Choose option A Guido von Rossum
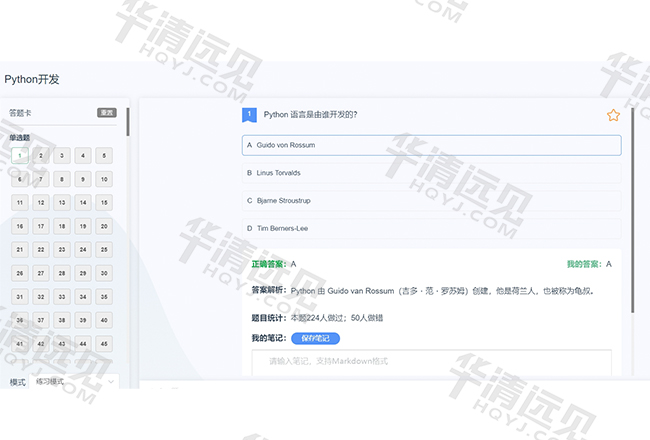The width and height of the screenshot is (650, 440). coord(431,145)
